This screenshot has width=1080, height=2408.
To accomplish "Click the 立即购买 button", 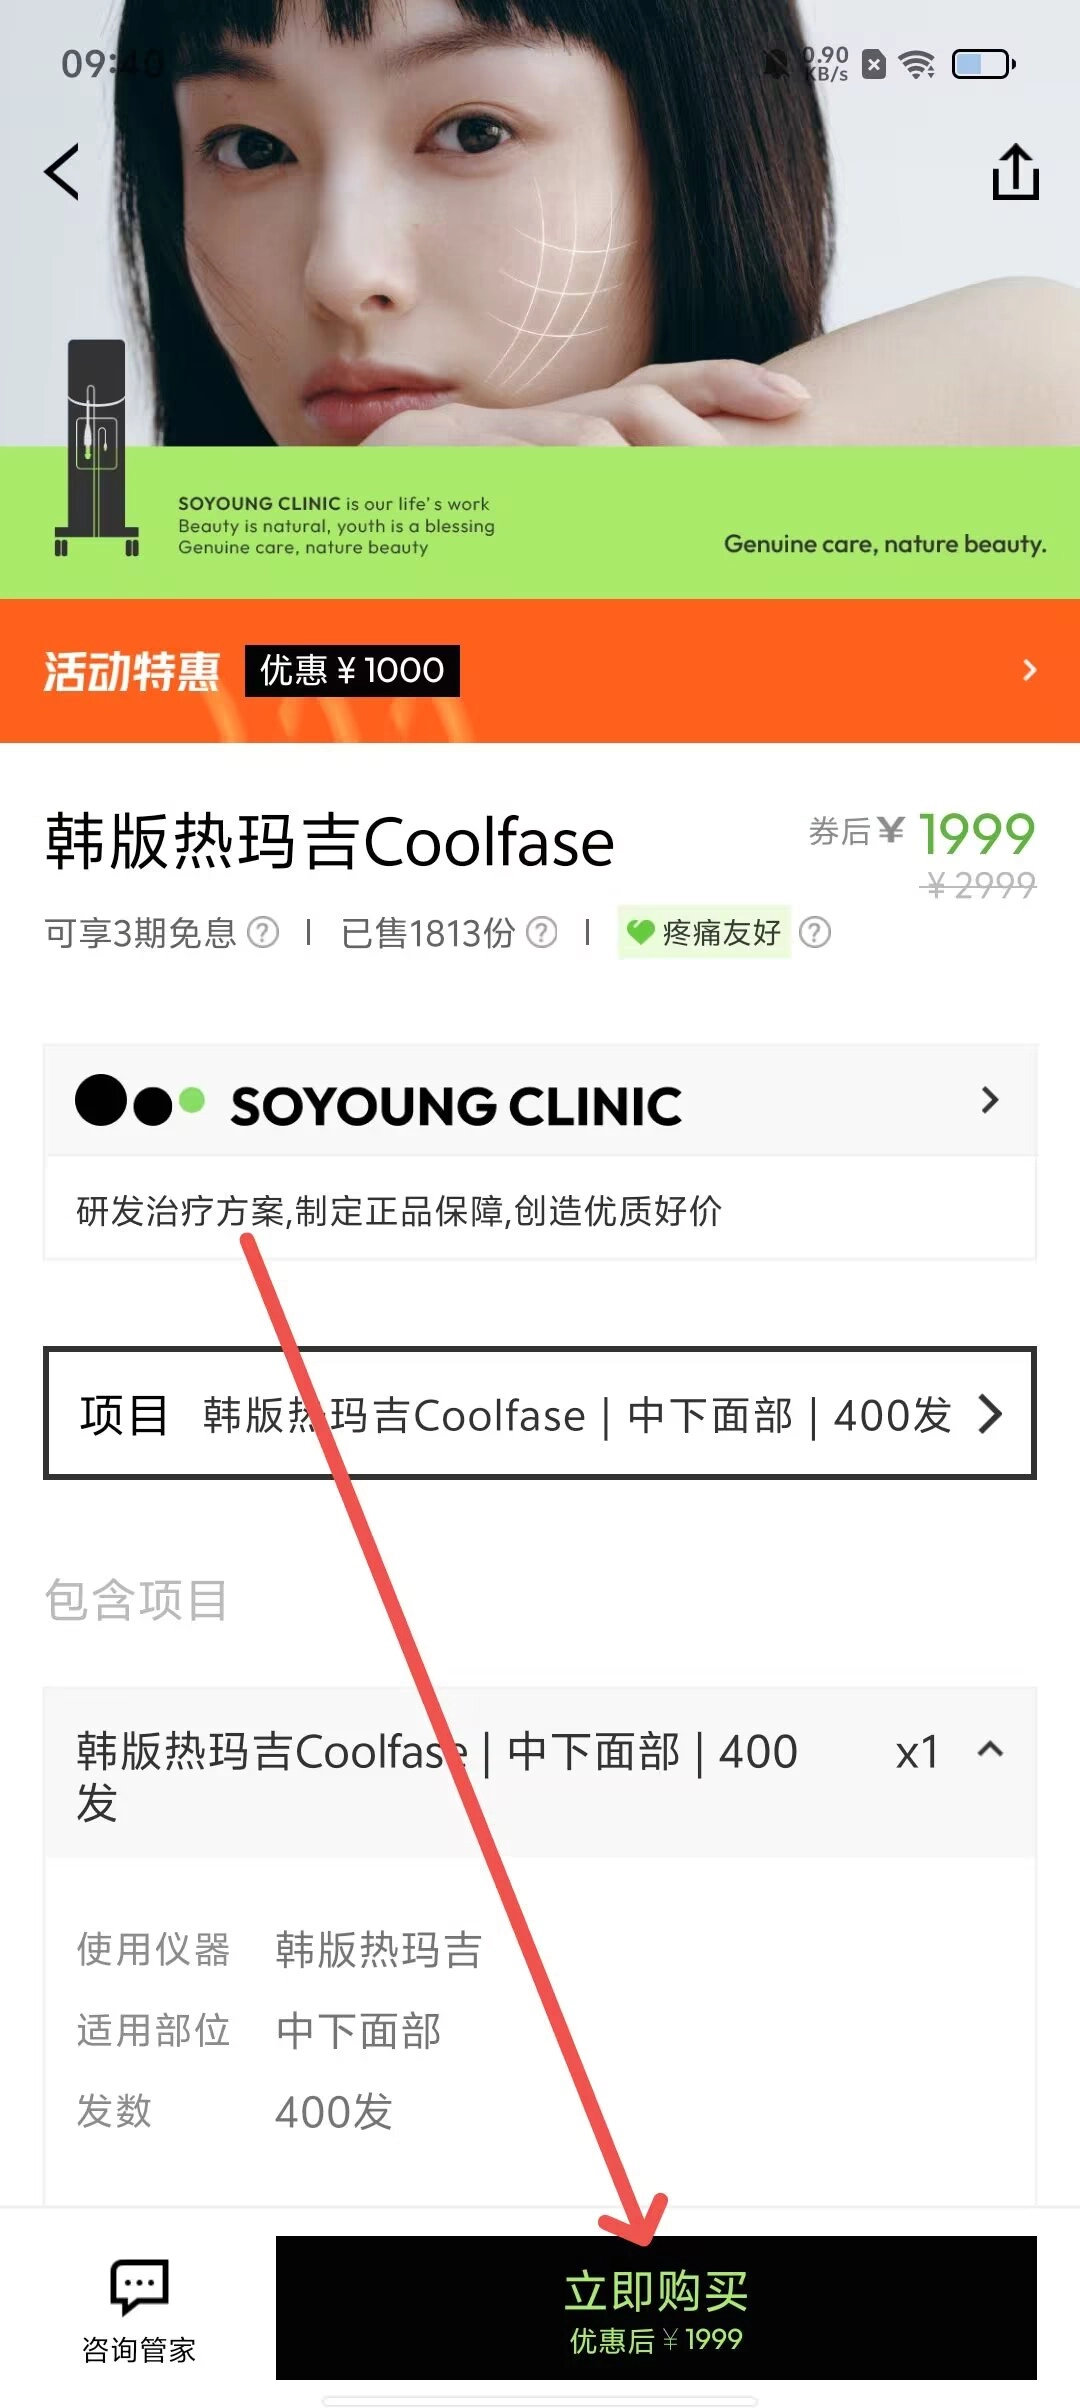I will pos(656,2308).
